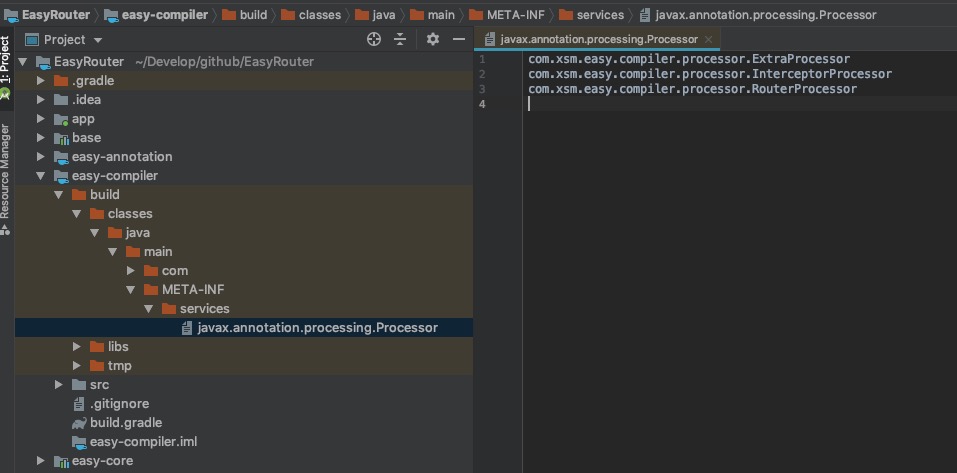Expand the .gradle folder
This screenshot has height=473, width=957.
[x=41, y=81]
